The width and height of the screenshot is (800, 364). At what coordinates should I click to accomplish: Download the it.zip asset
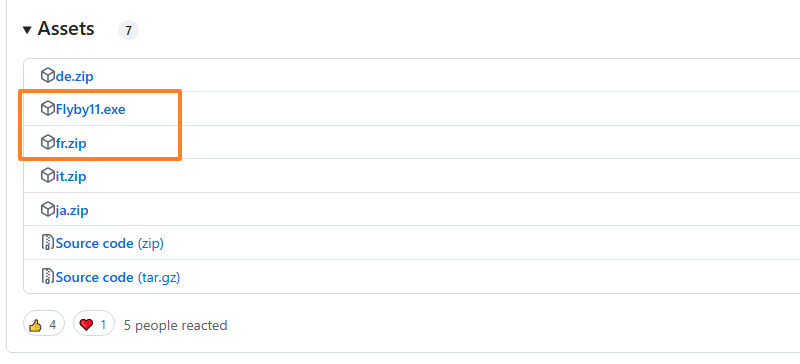(71, 177)
